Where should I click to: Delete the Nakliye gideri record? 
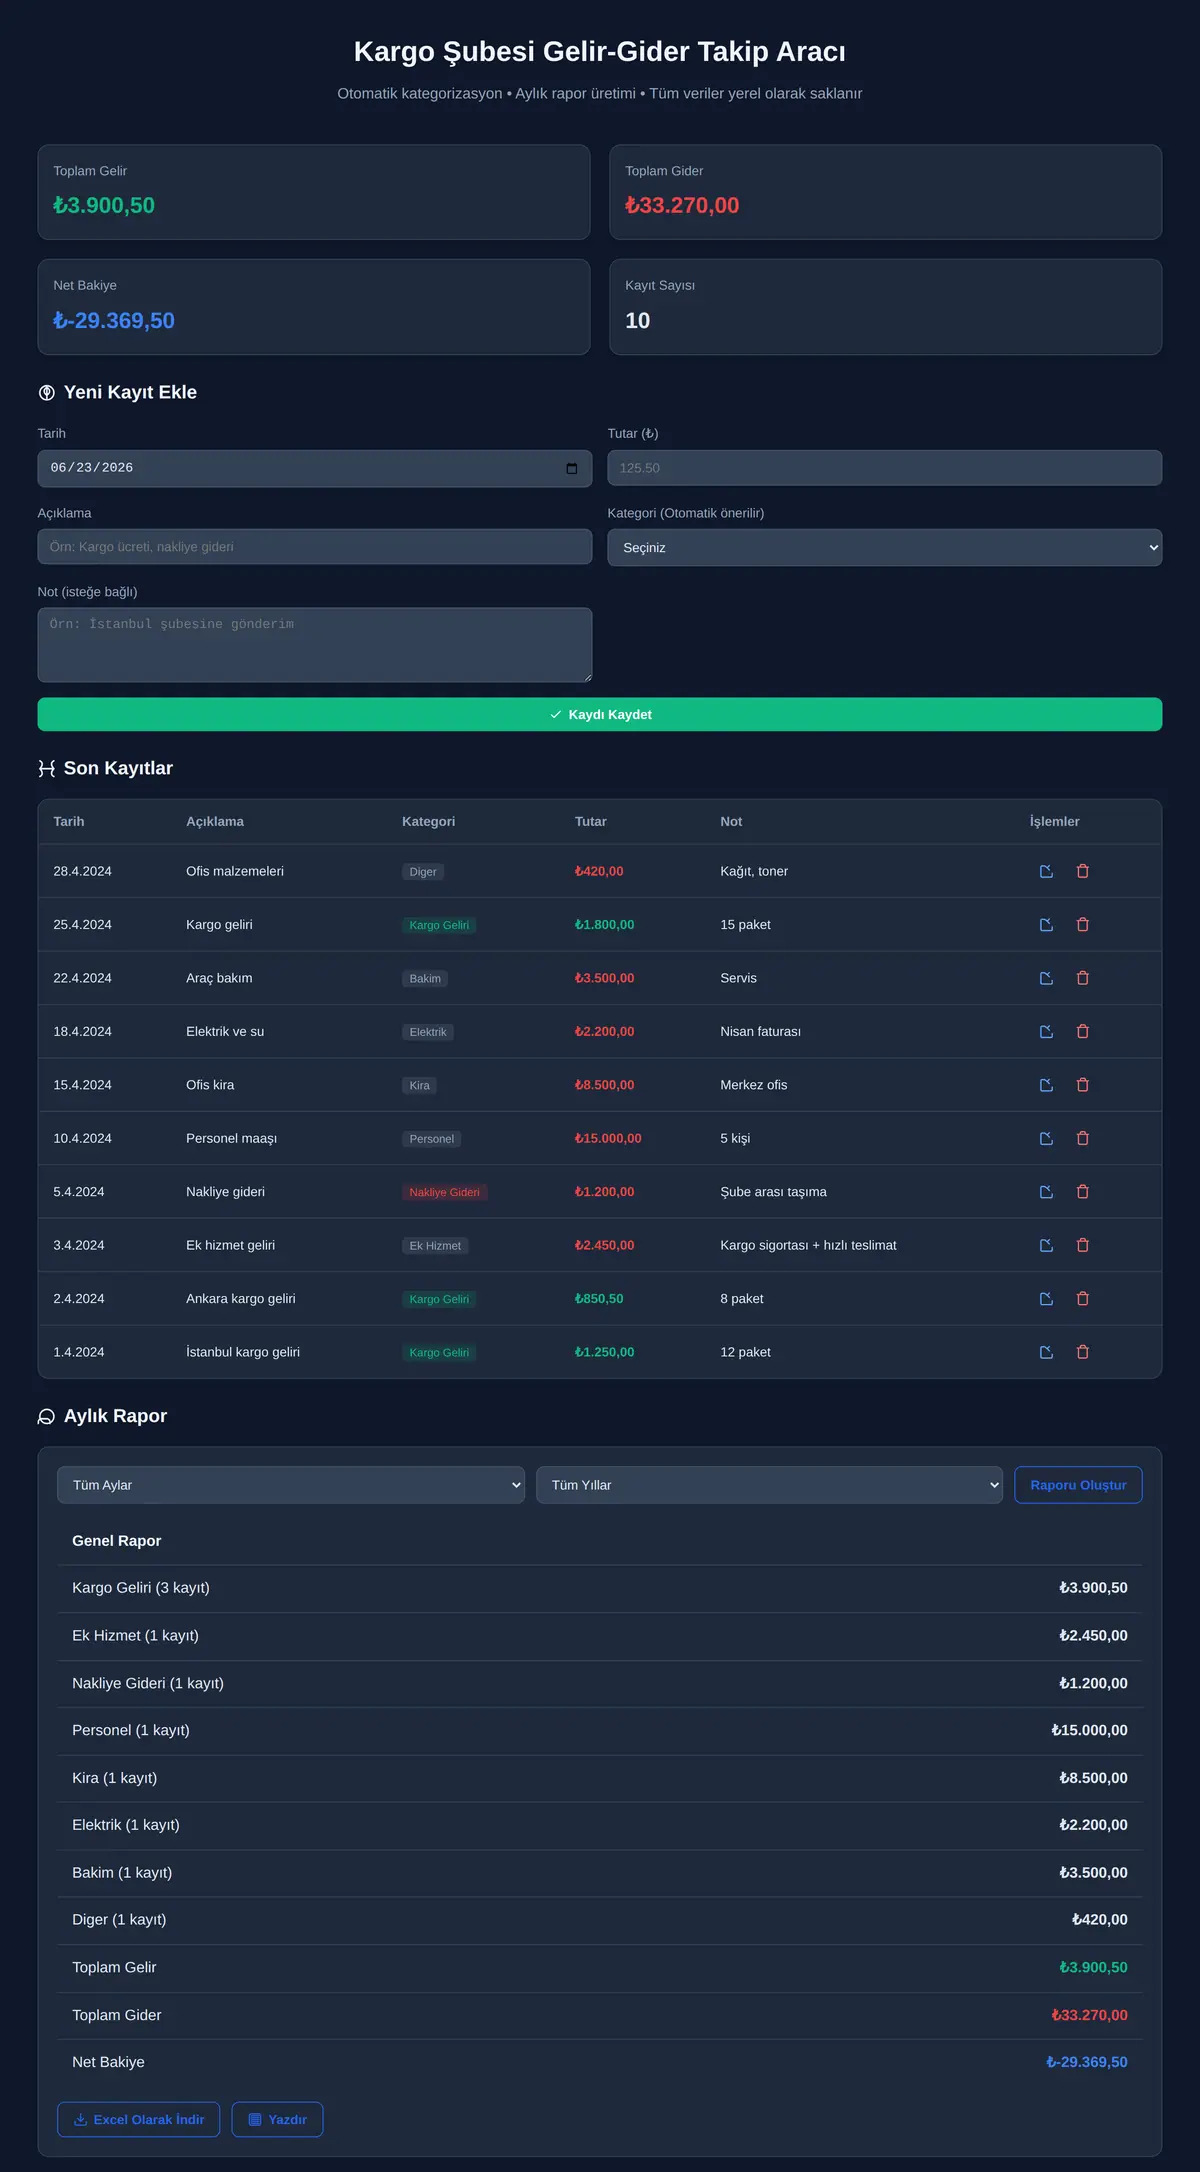[1082, 1192]
